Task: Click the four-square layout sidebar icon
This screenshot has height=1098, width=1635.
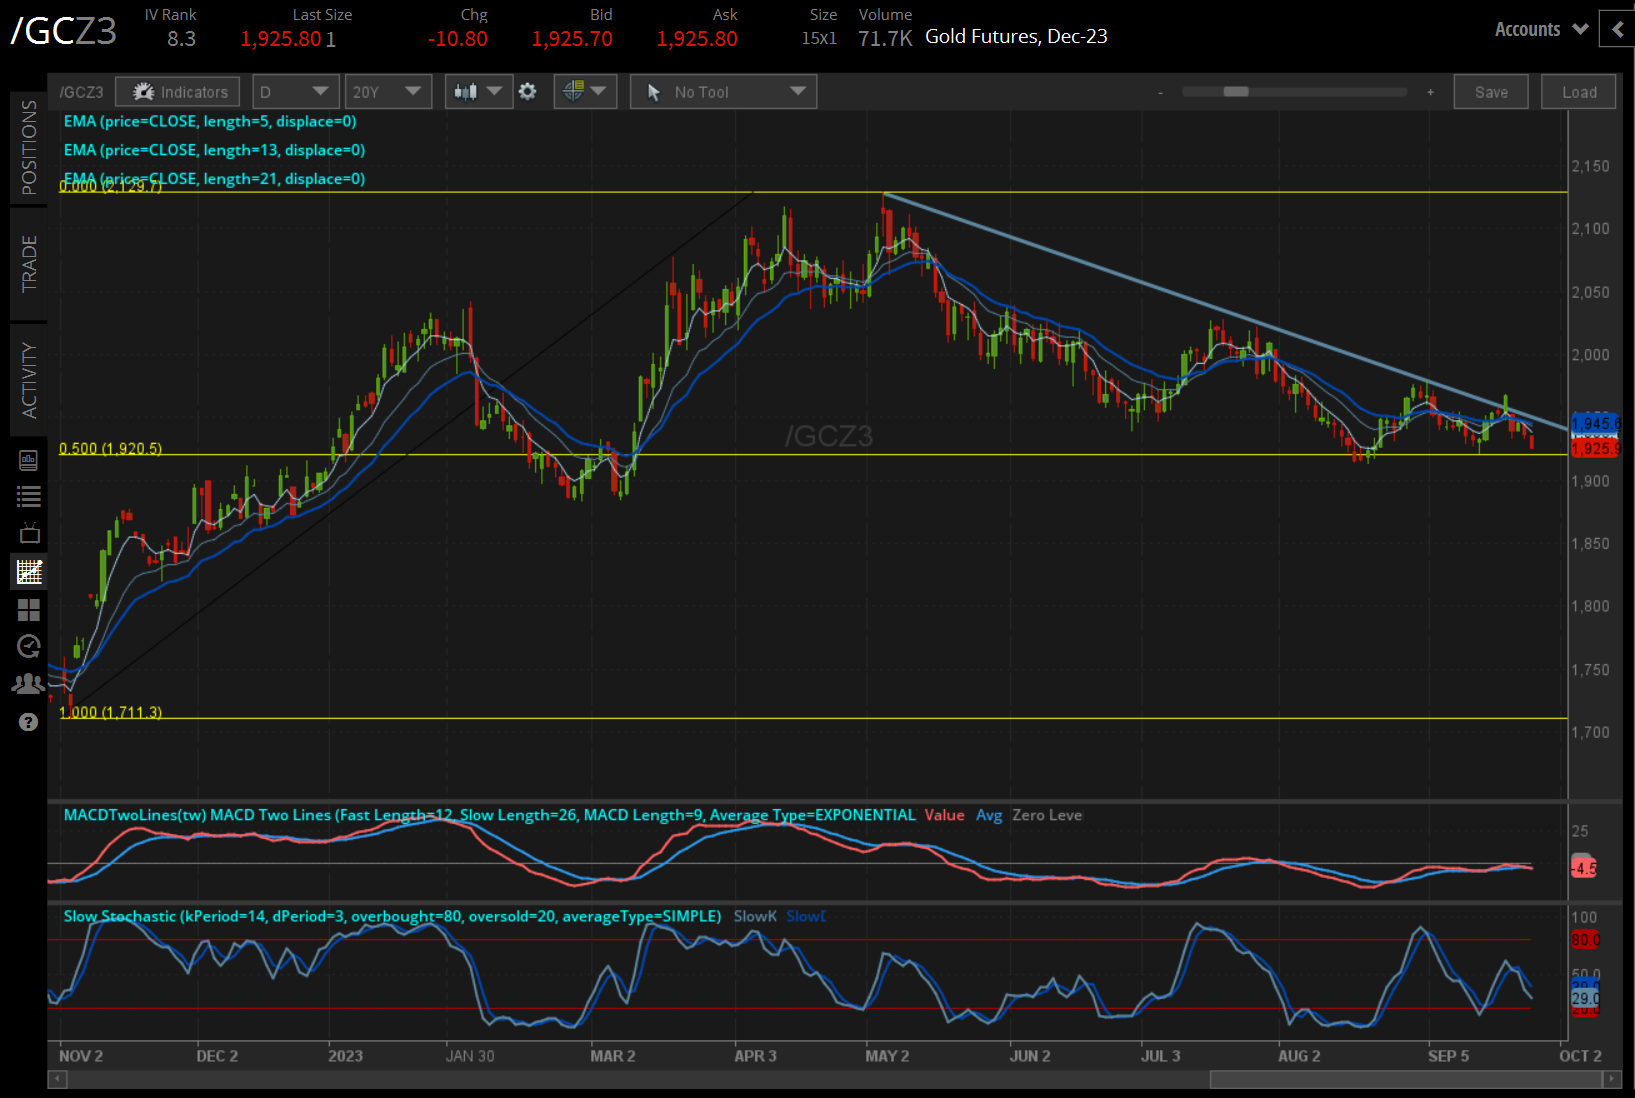Action: [x=29, y=609]
